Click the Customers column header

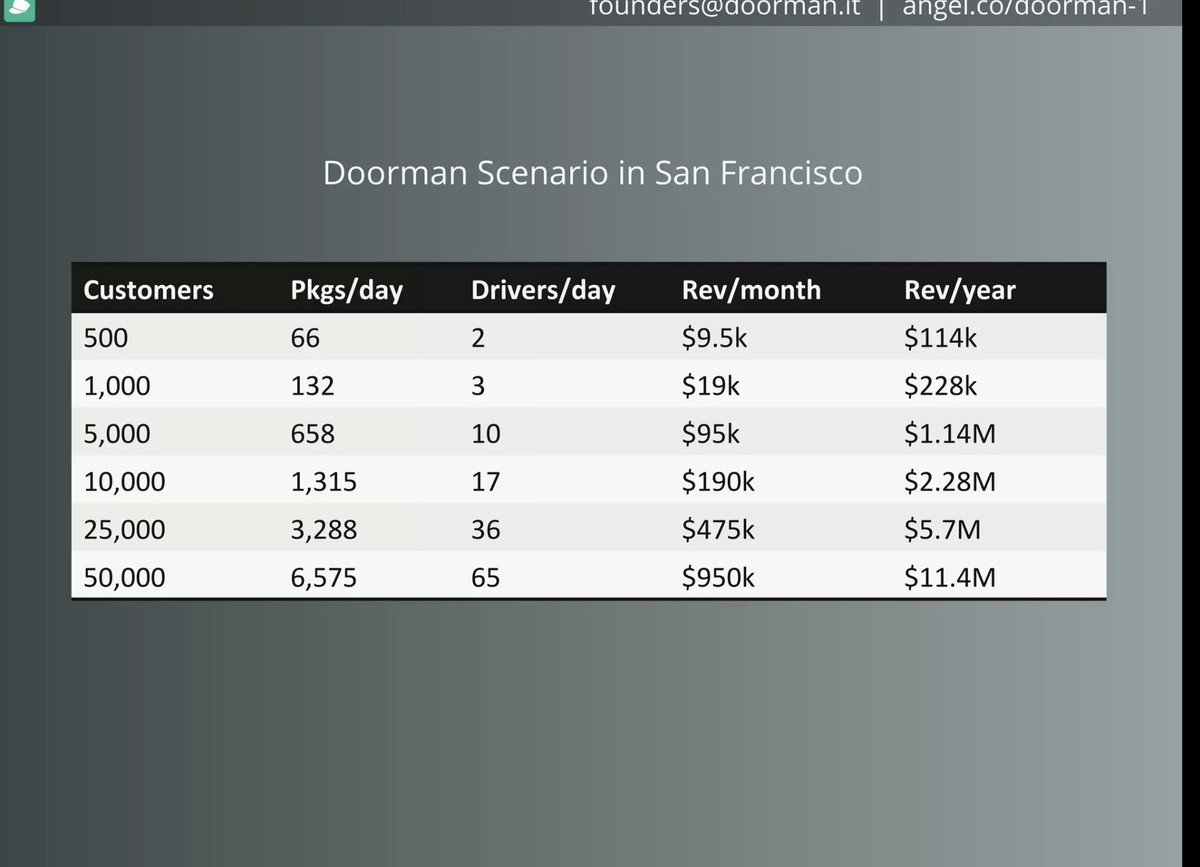coord(148,290)
